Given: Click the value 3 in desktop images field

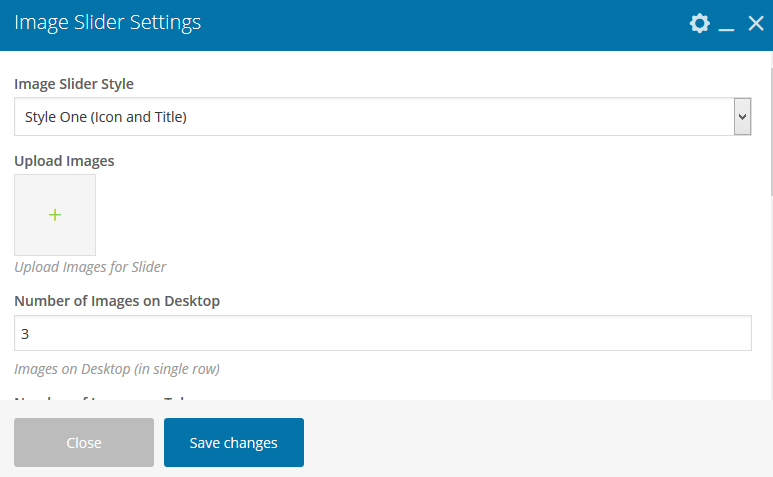Looking at the screenshot, I should point(26,334).
